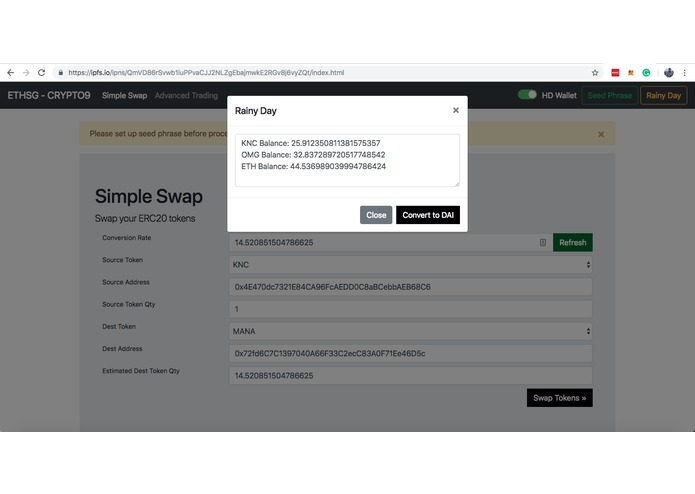The width and height of the screenshot is (695, 494).
Task: Open the green Grammarly extension icon
Action: pos(646,73)
